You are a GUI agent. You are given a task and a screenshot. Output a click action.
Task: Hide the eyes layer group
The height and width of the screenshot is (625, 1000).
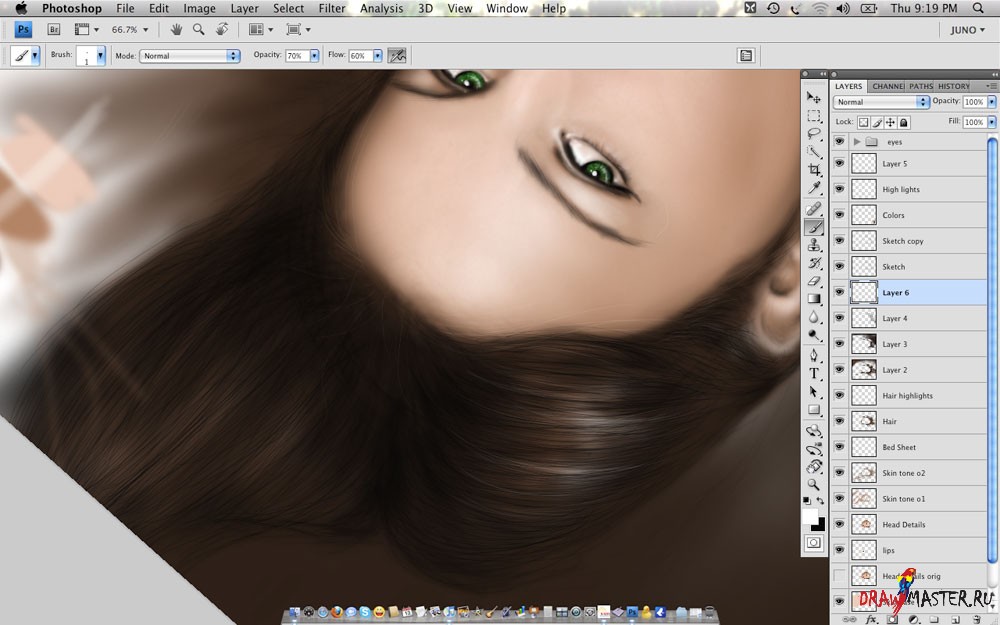[839, 142]
